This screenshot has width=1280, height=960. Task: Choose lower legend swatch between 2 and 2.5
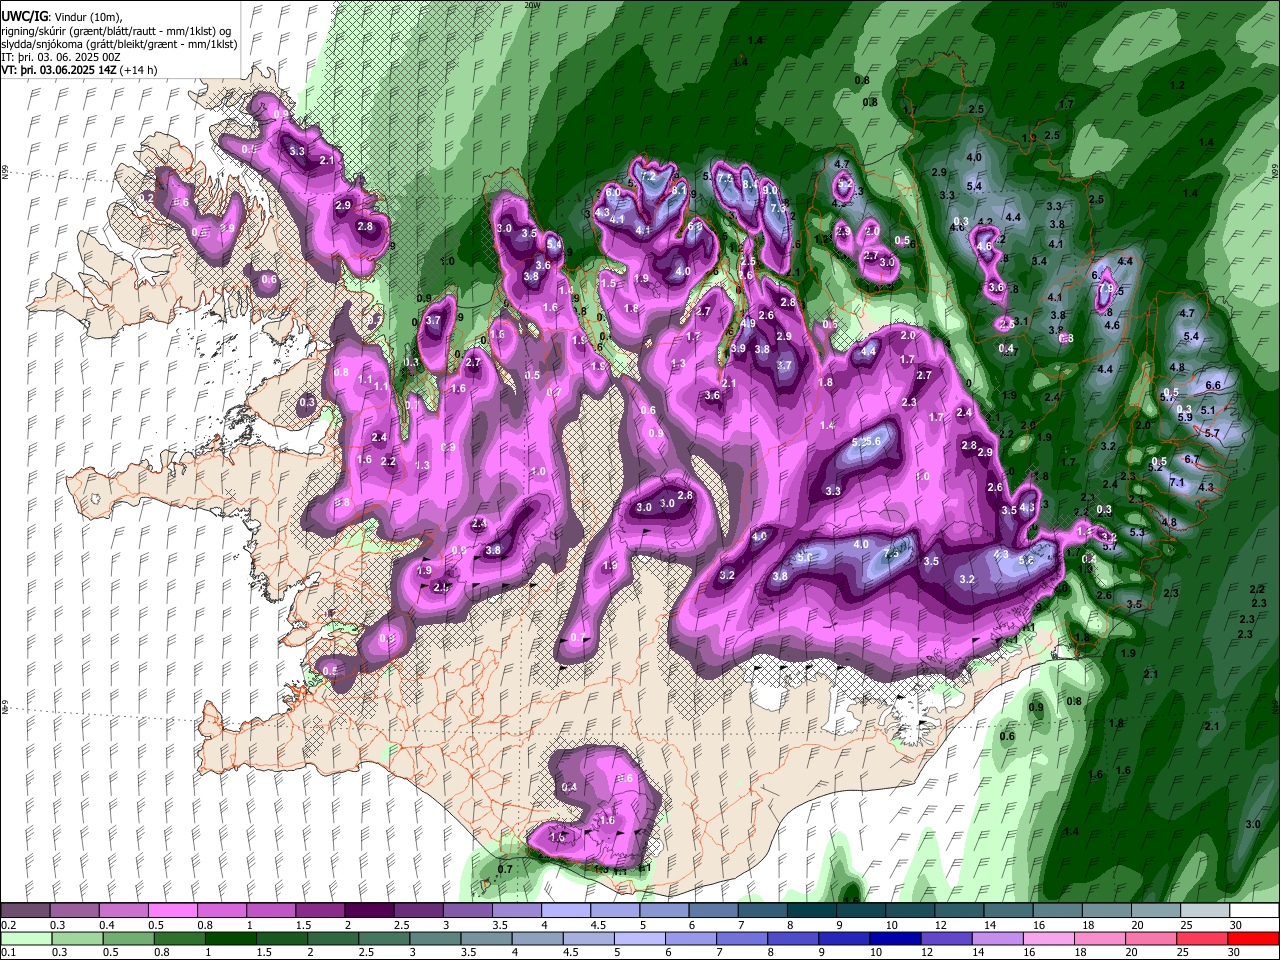pyautogui.click(x=332, y=938)
